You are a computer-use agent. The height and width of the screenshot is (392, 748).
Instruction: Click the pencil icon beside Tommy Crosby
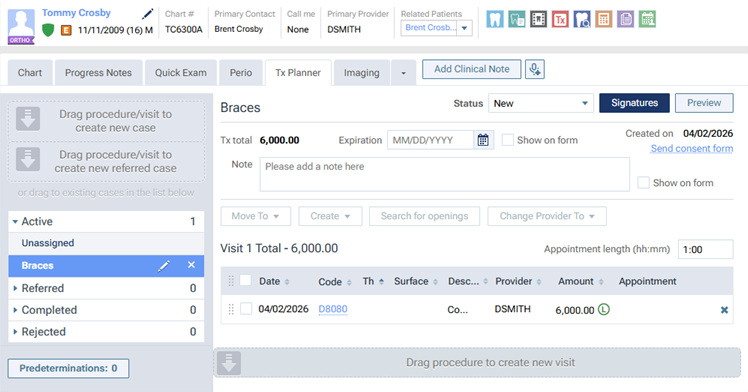click(x=148, y=14)
